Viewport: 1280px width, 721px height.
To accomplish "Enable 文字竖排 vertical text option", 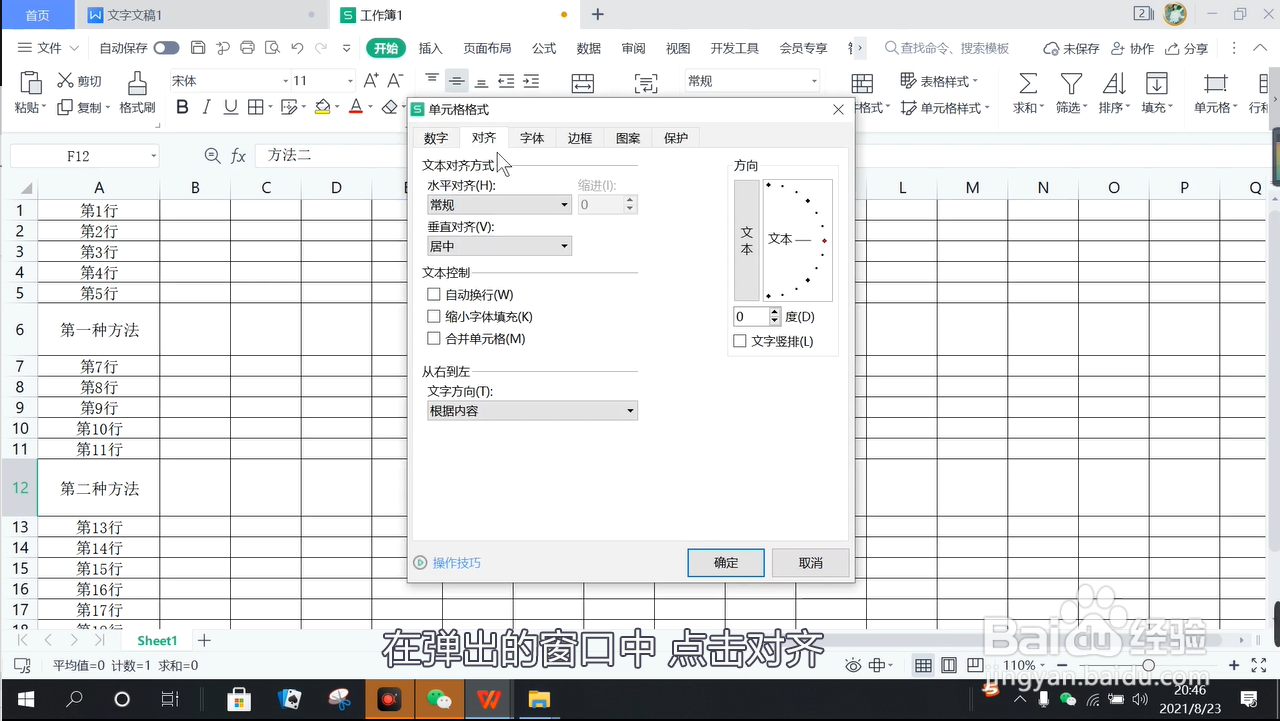I will pos(738,341).
